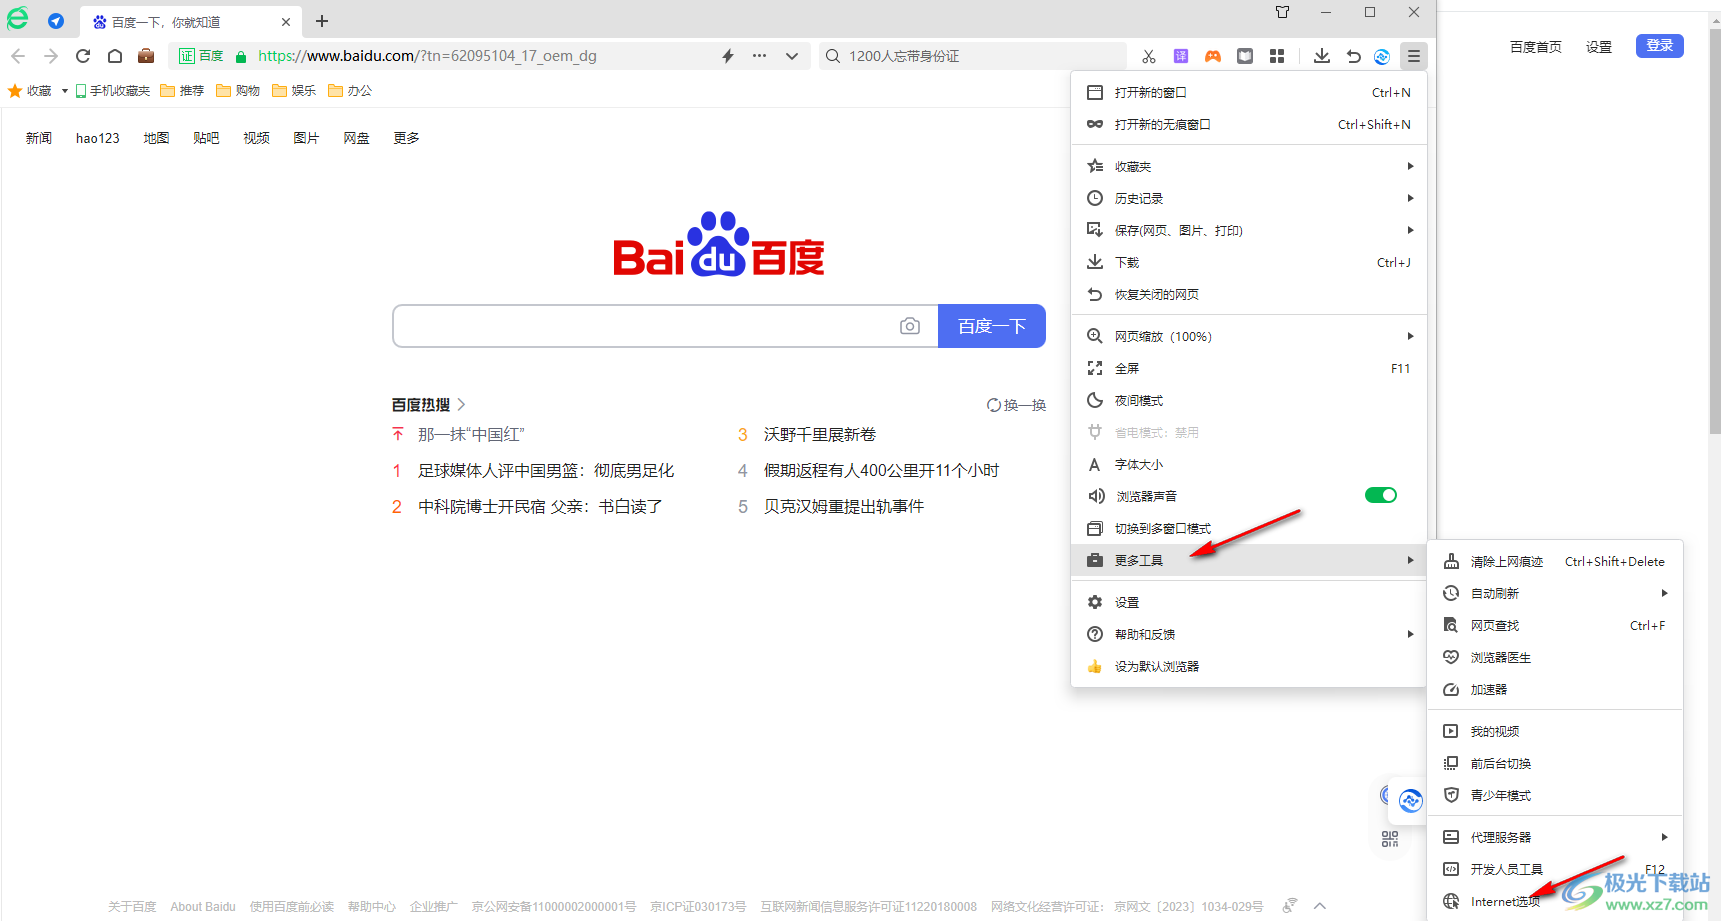Expand the 帮助和反馈 submenu

point(1249,634)
